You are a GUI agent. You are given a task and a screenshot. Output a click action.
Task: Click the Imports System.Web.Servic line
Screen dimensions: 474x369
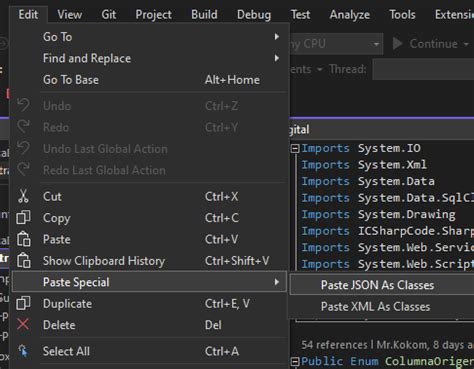click(x=387, y=247)
